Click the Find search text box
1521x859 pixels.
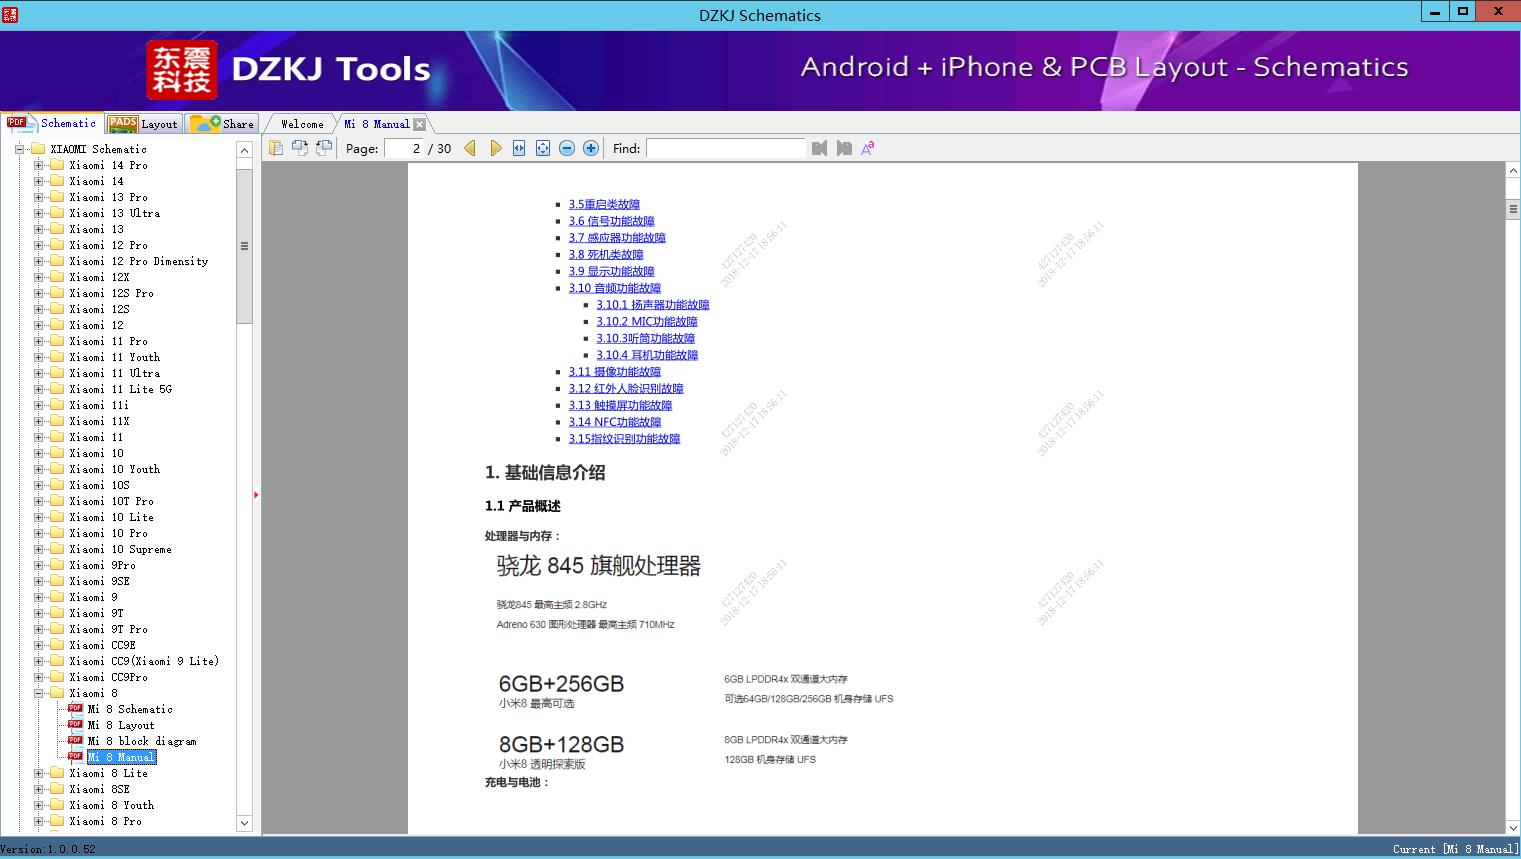725,148
